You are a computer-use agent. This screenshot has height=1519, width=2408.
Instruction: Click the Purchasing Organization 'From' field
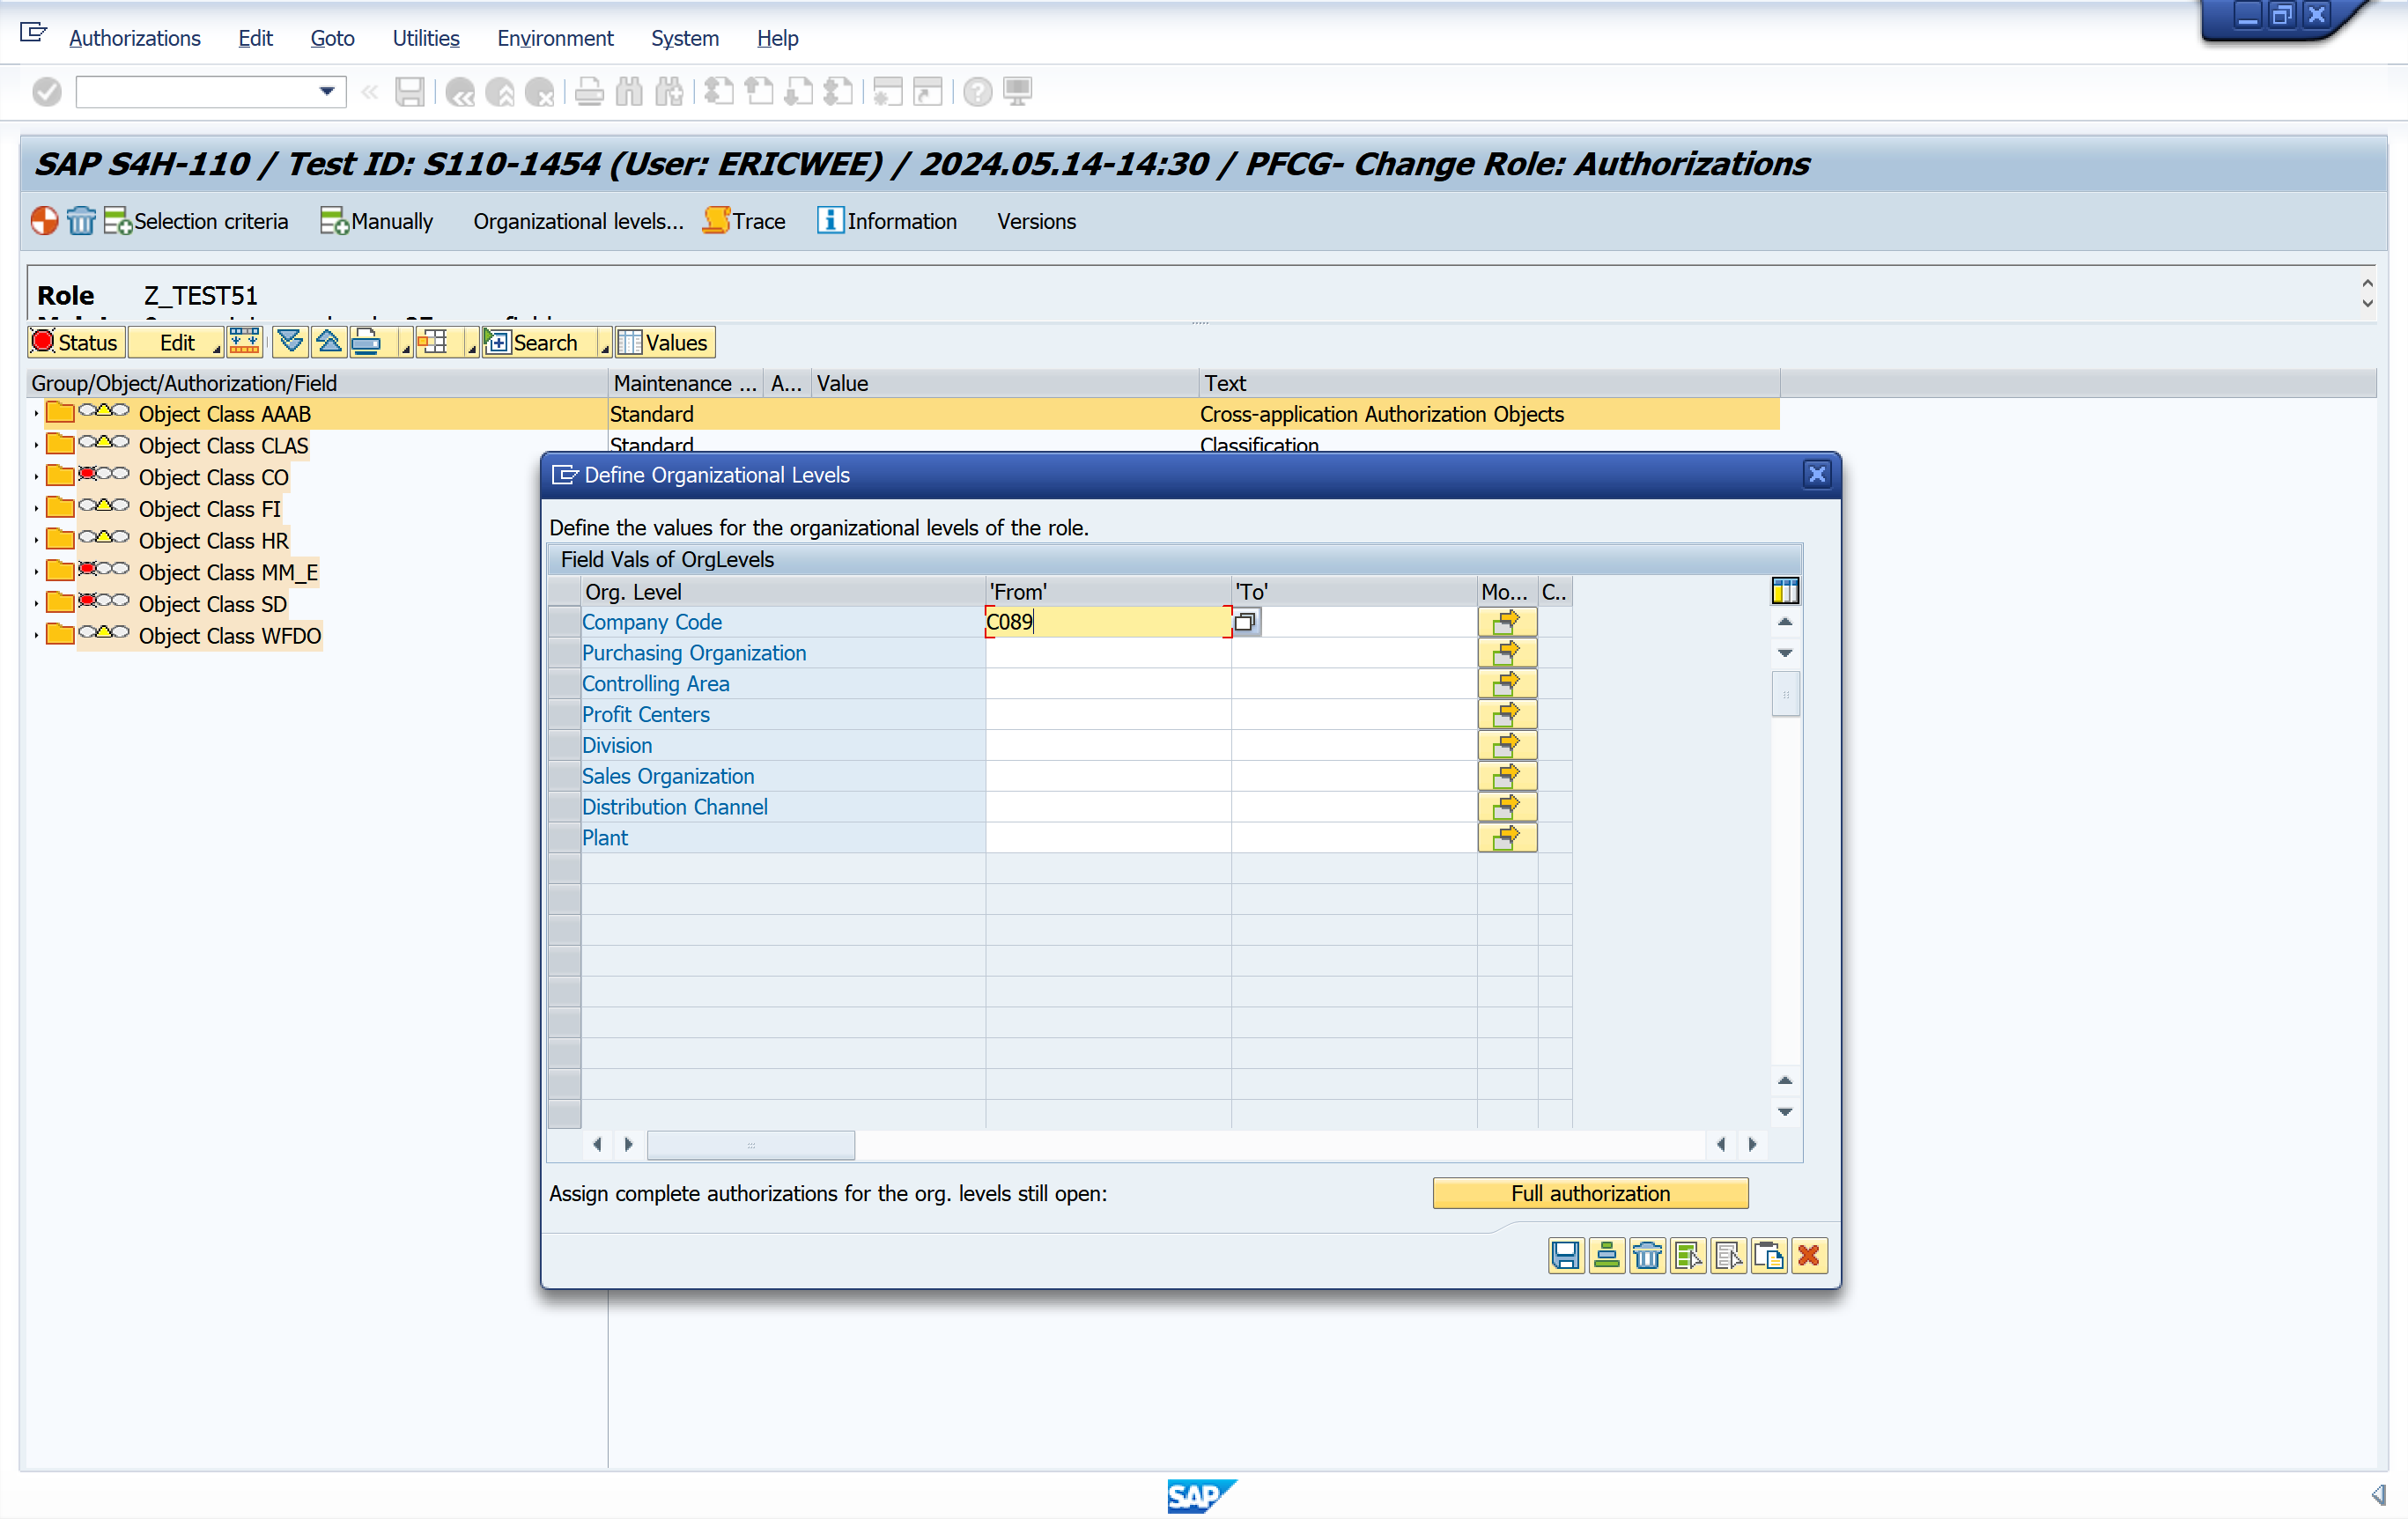click(1107, 653)
